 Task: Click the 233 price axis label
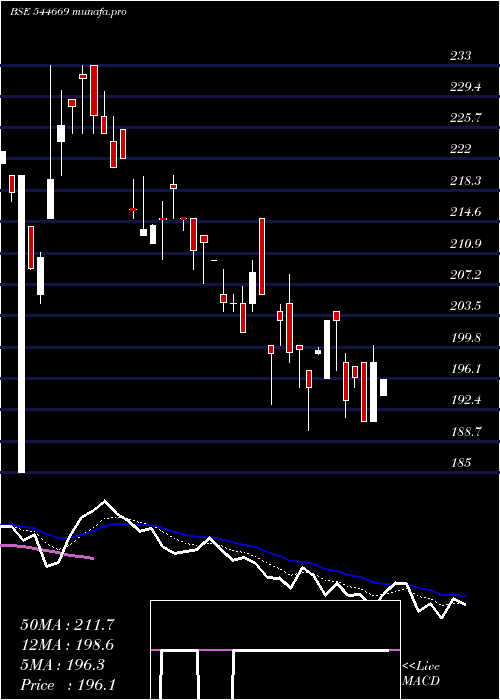tap(460, 56)
